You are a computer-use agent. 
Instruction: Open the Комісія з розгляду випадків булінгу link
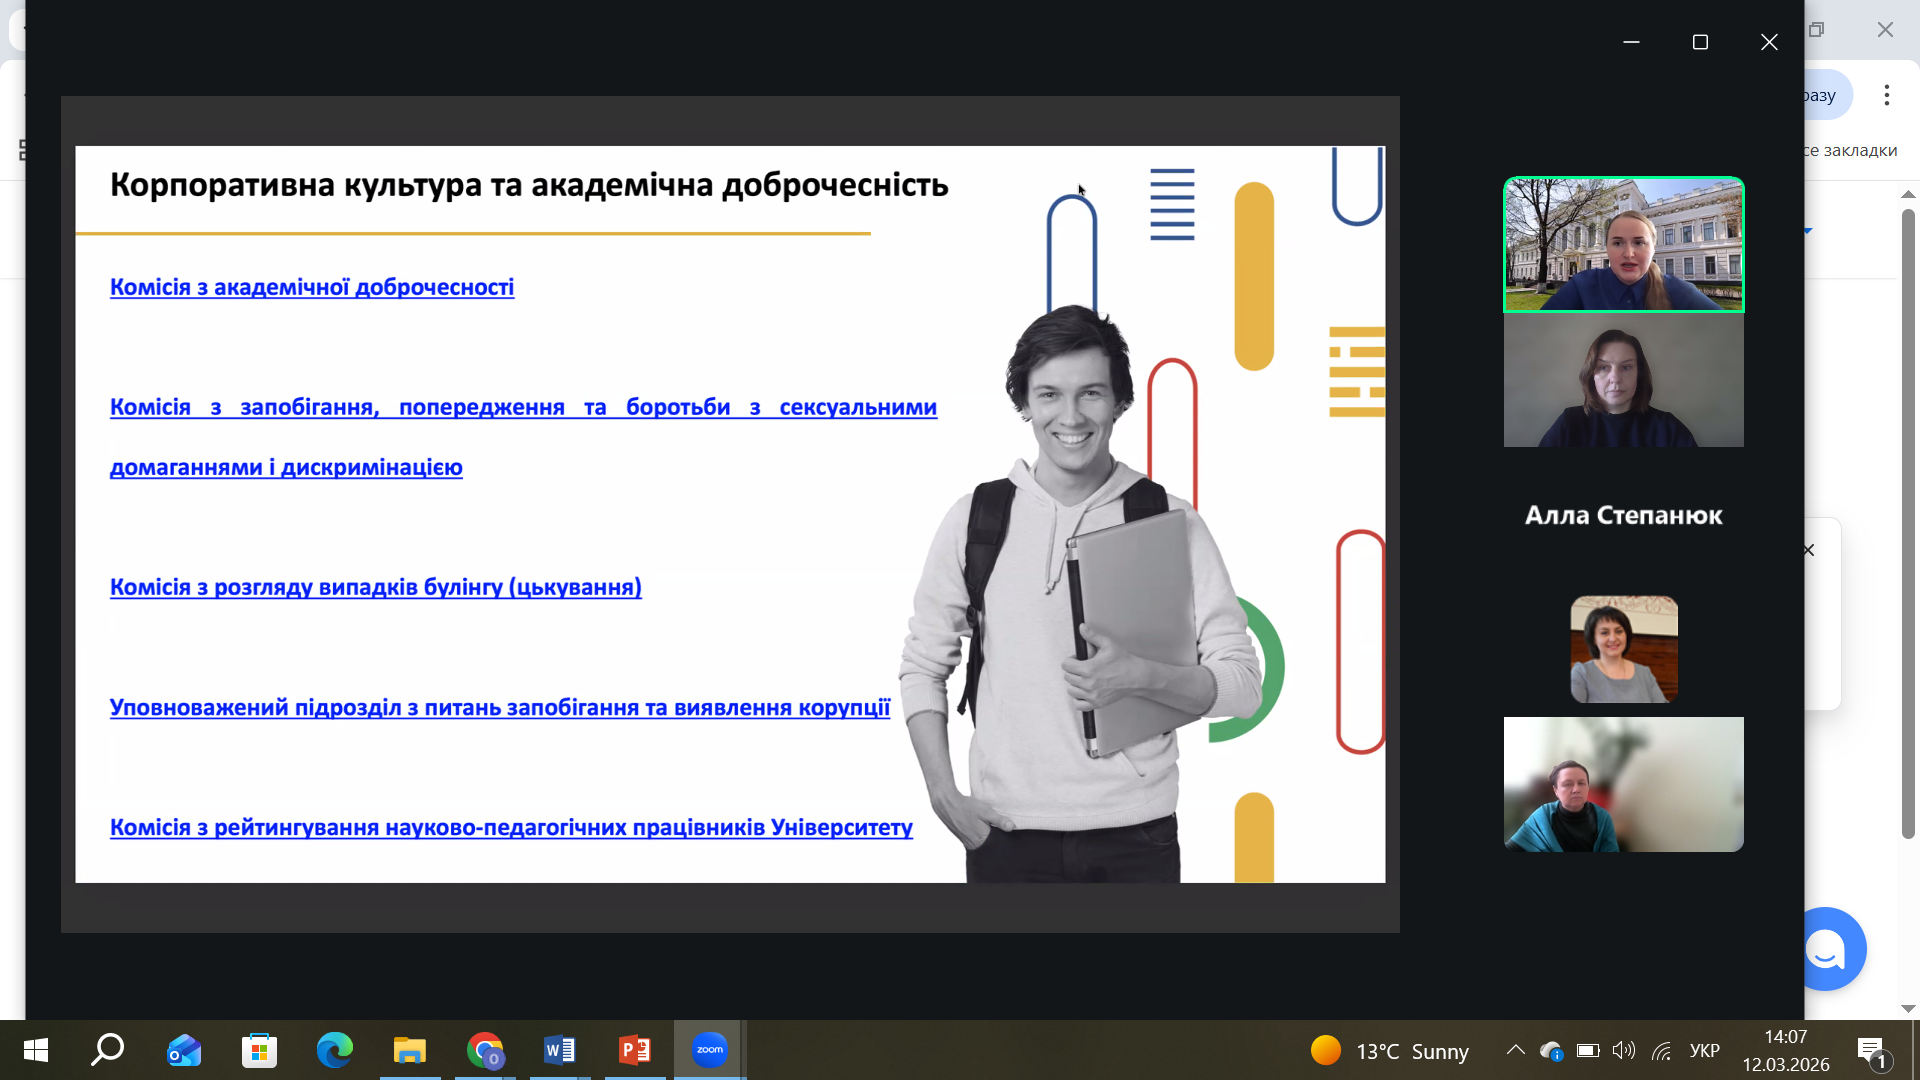coord(375,588)
